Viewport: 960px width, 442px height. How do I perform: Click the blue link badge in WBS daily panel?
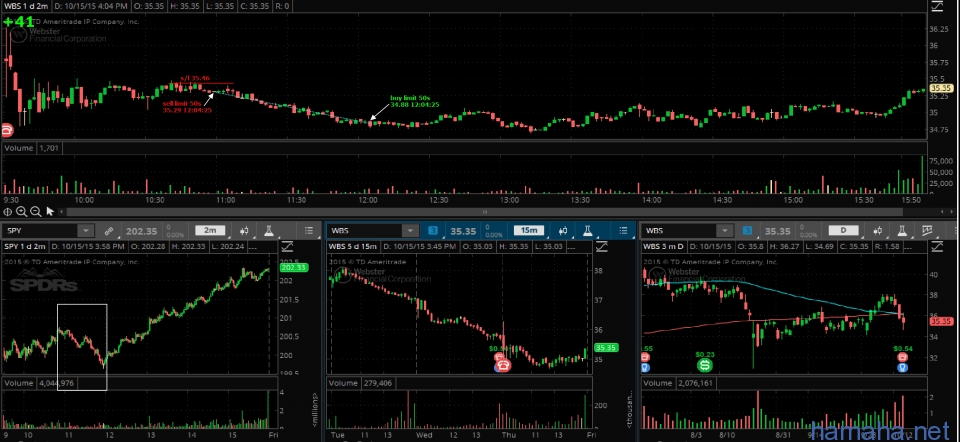[748, 231]
